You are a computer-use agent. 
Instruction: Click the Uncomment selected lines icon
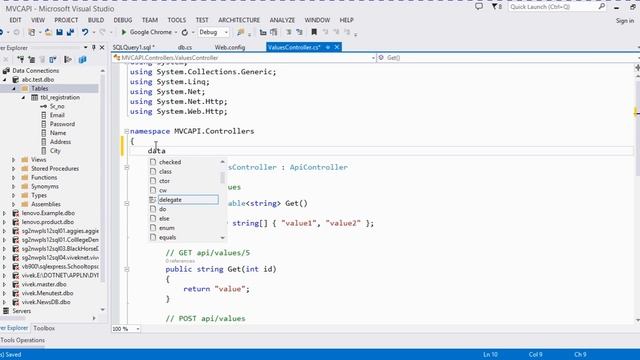(299, 32)
